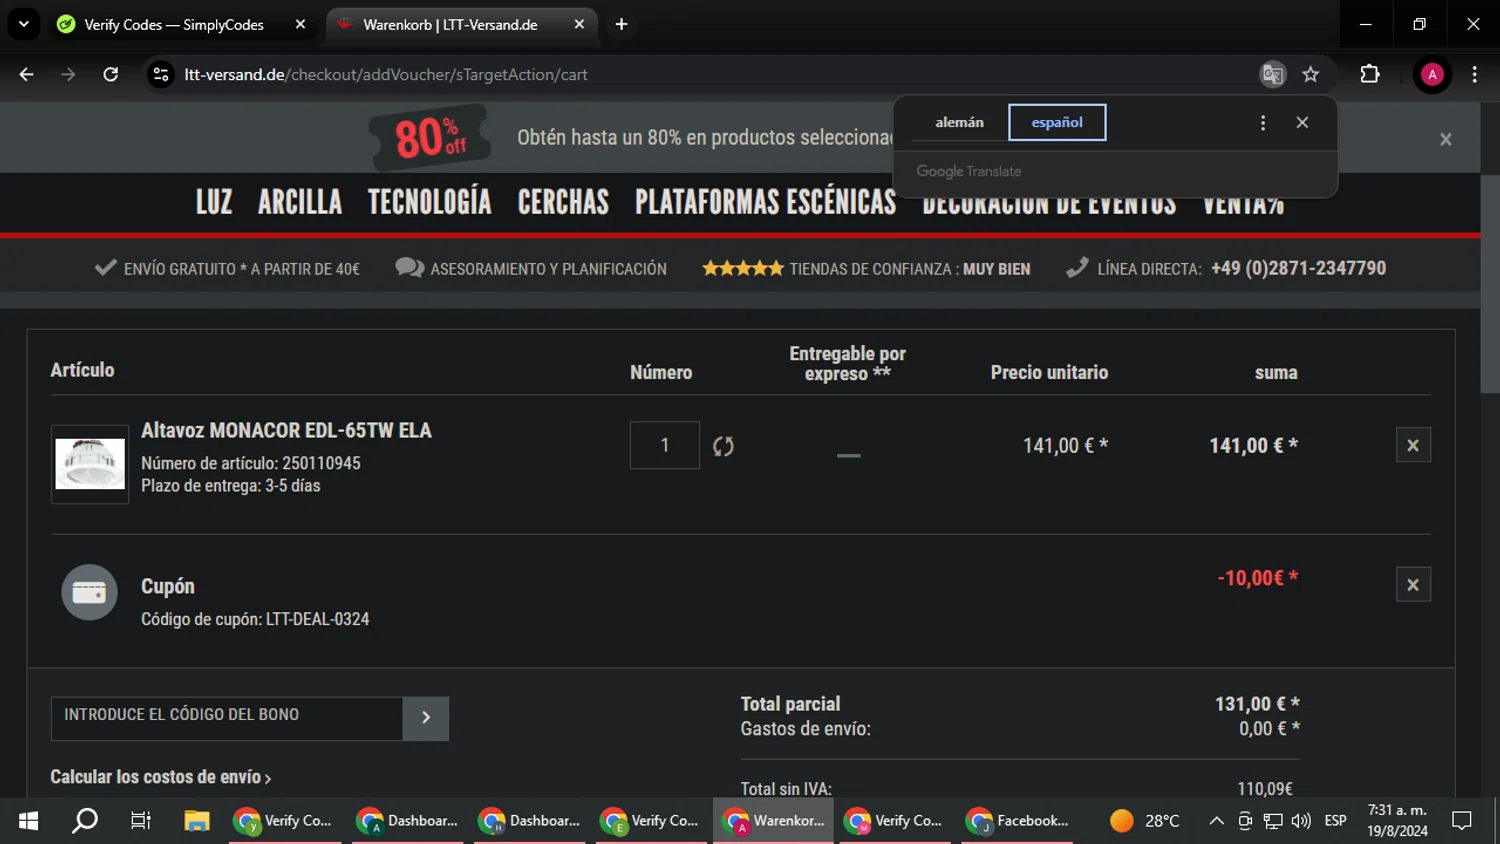Open the tab search dropdown arrow
Image resolution: width=1500 pixels, height=844 pixels.
coord(23,24)
